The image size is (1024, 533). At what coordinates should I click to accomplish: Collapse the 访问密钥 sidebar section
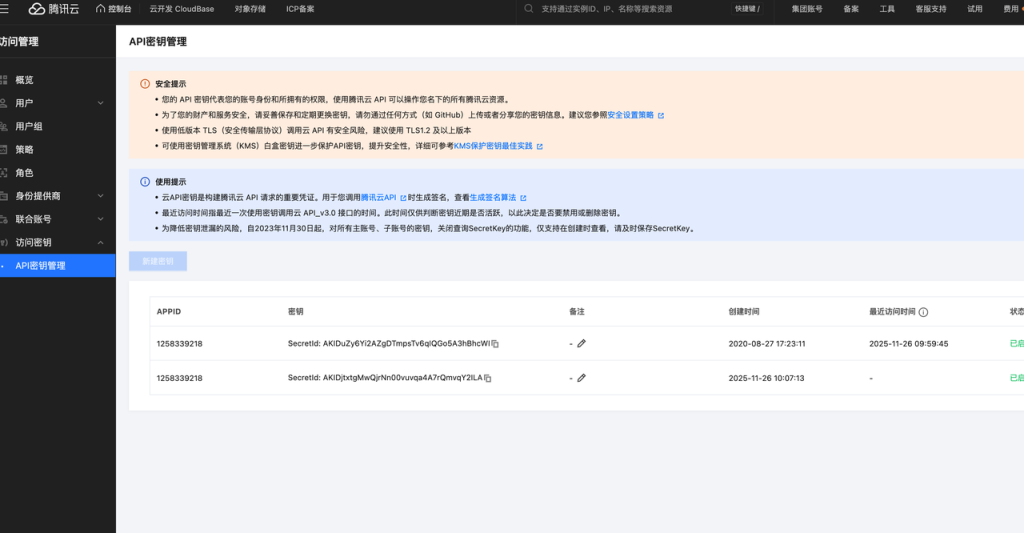(100, 242)
